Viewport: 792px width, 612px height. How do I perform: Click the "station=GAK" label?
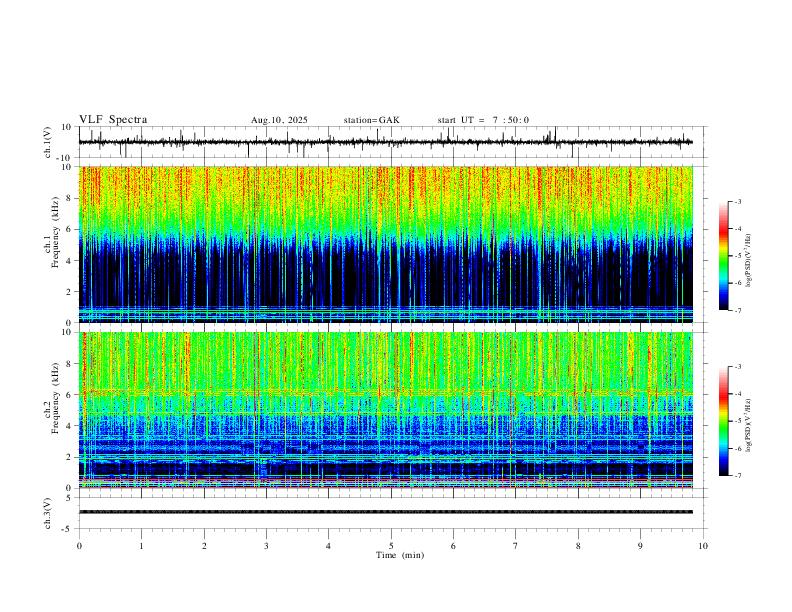(371, 120)
